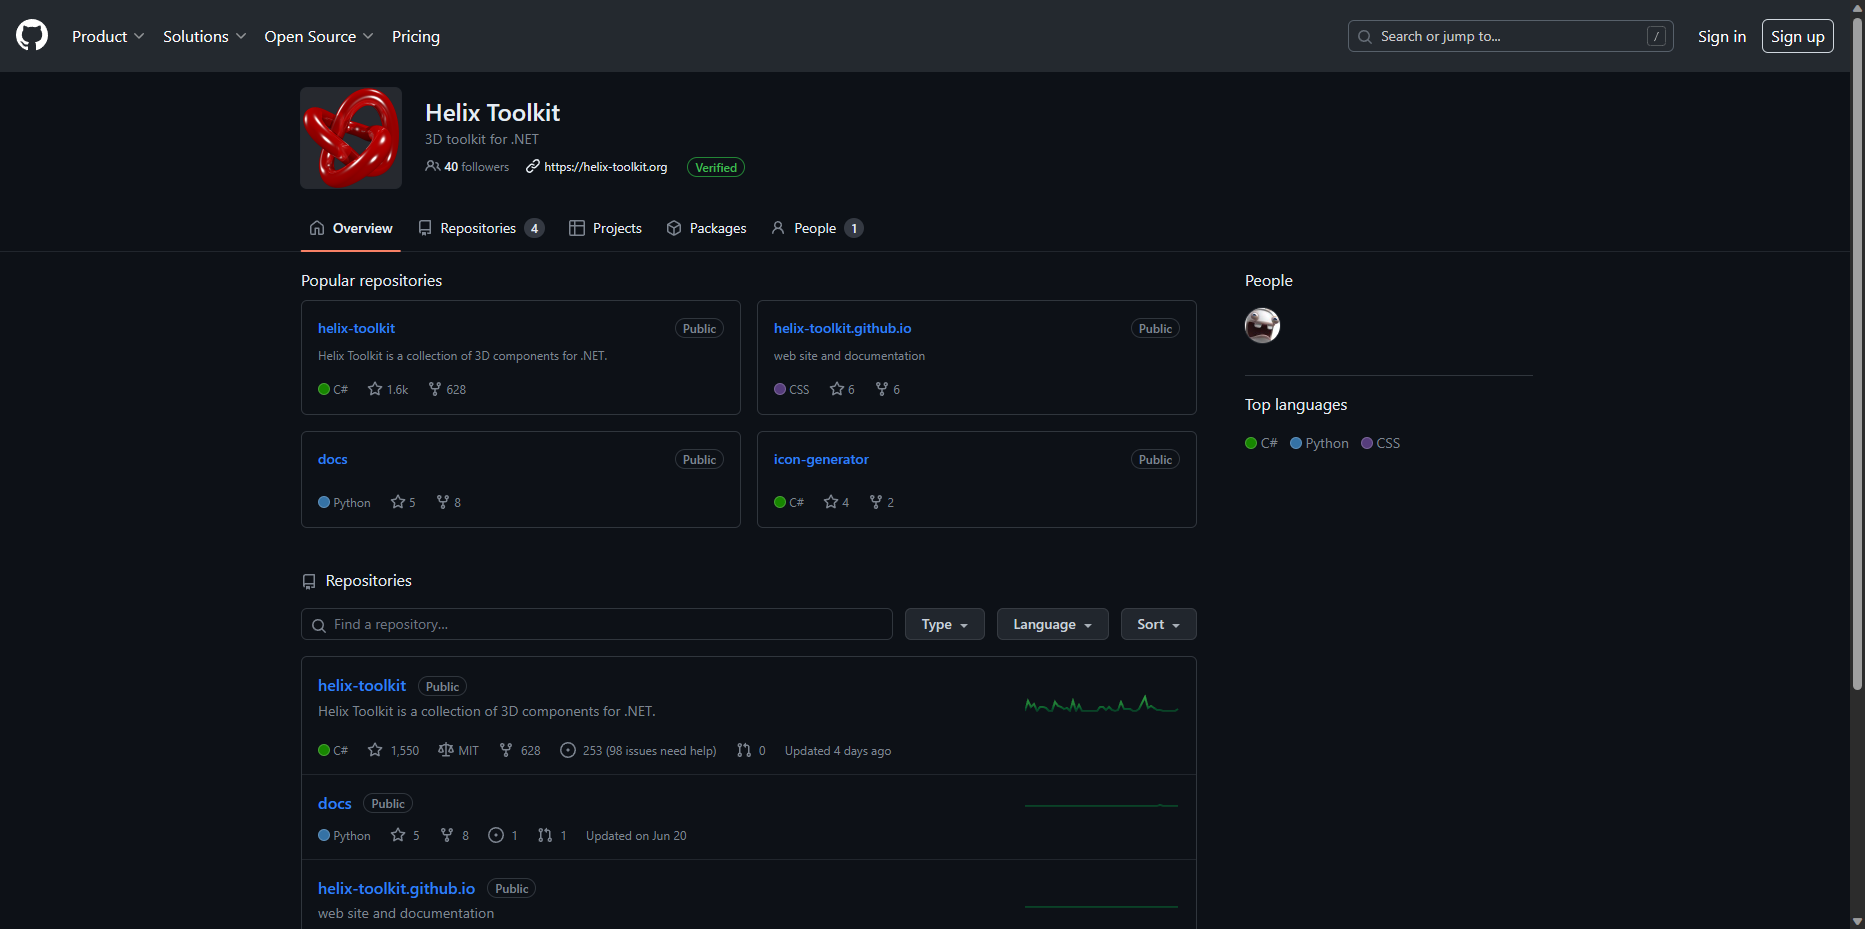Click the pull request icon showing 0
1865x929 pixels.
pos(744,750)
